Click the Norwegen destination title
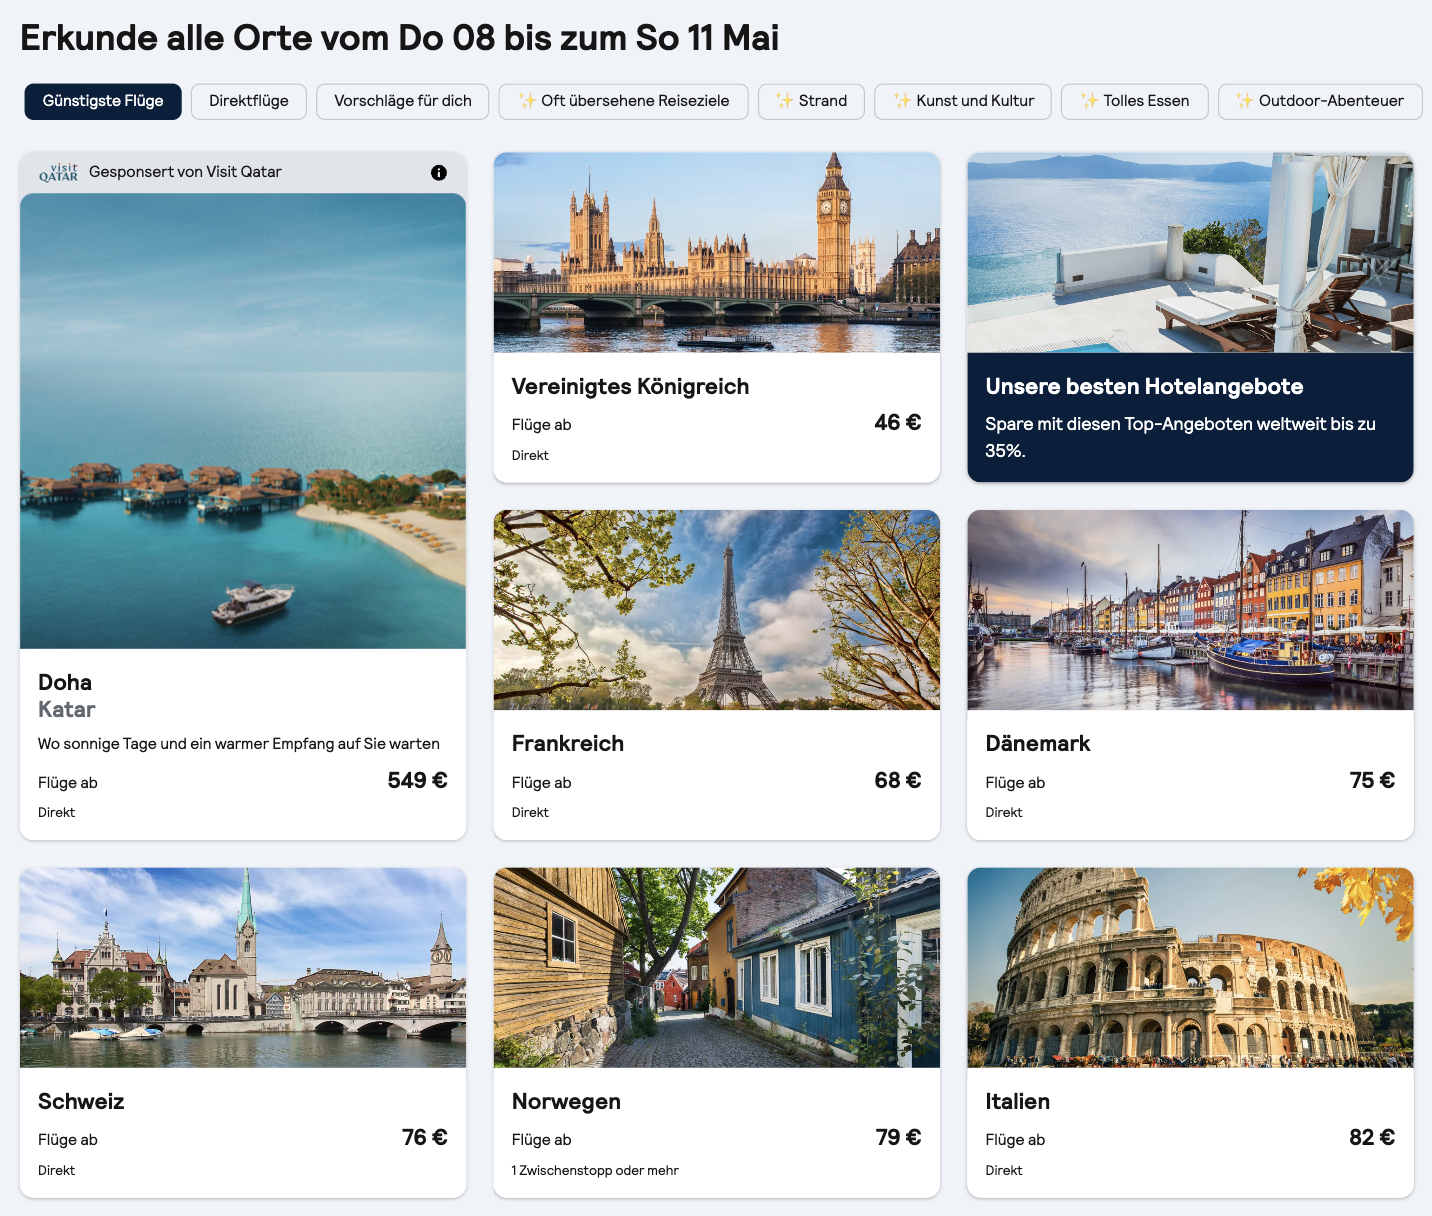 click(566, 1101)
